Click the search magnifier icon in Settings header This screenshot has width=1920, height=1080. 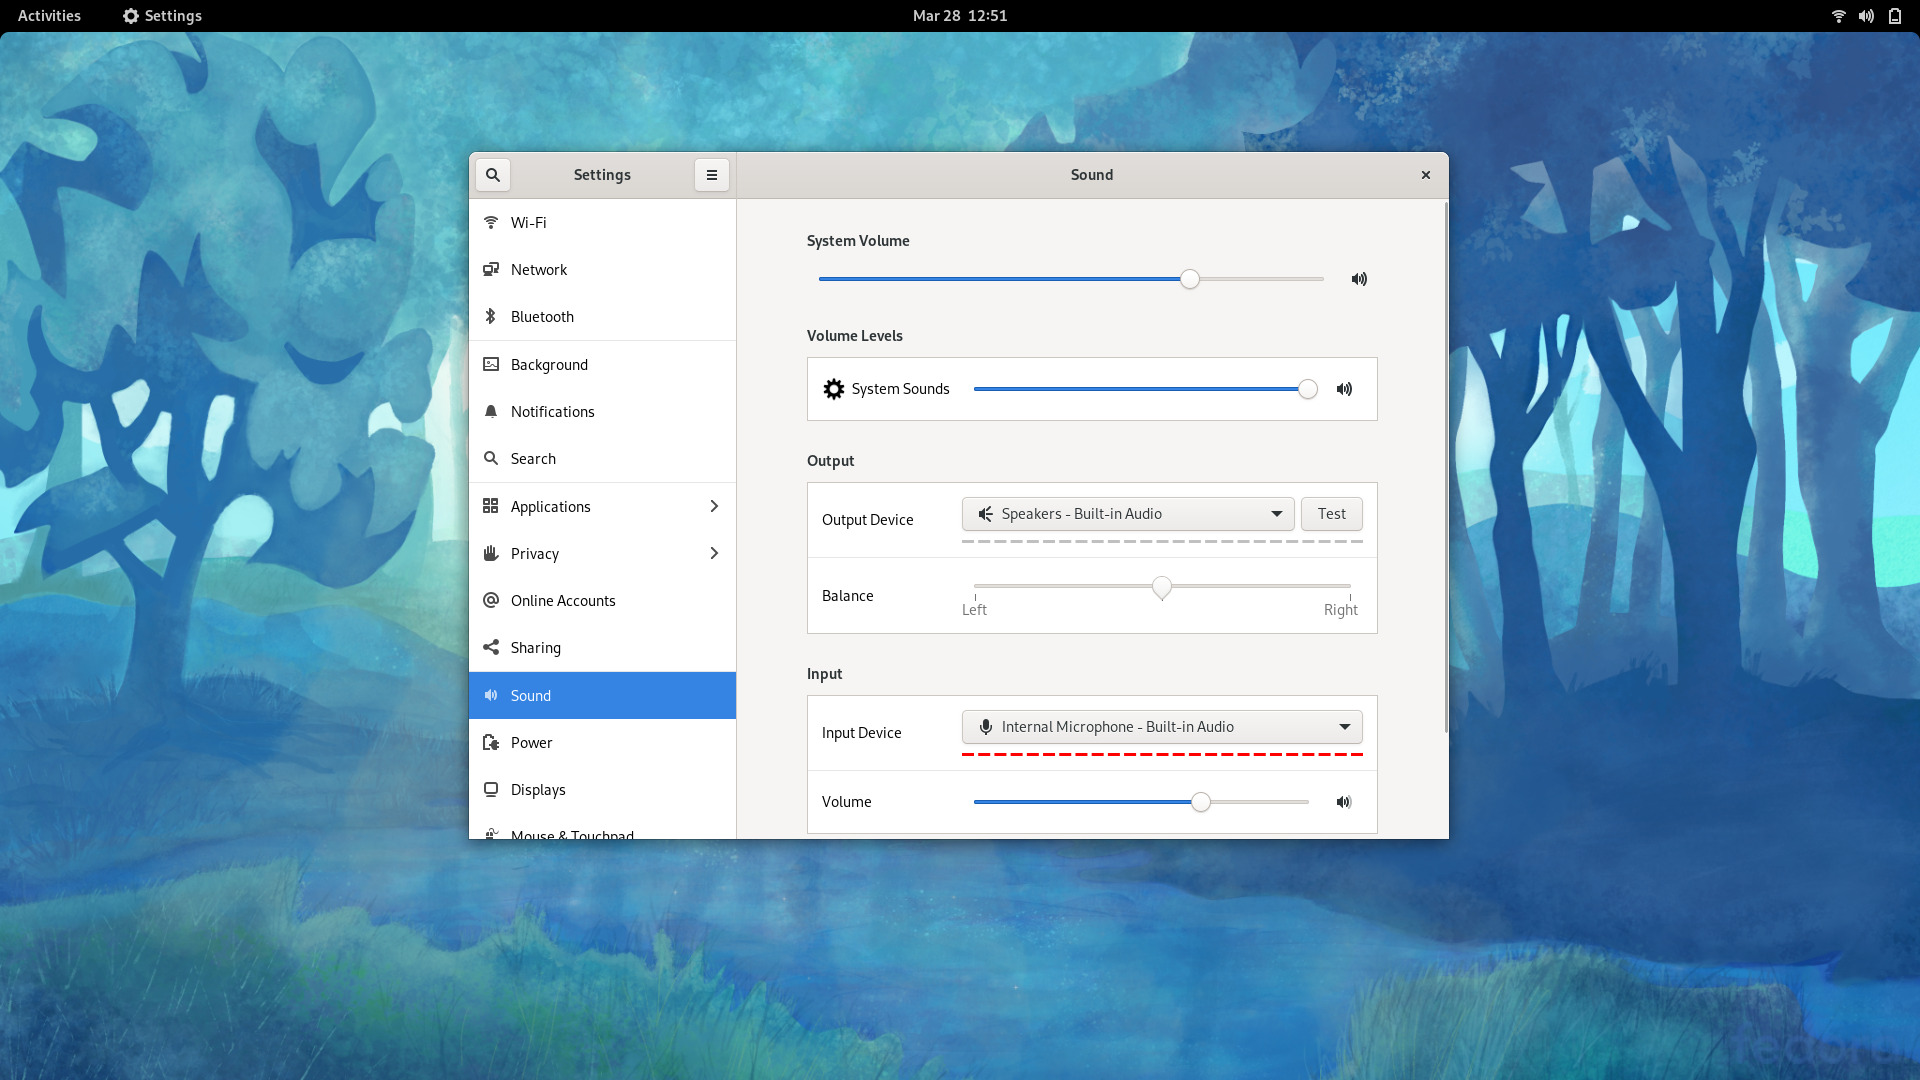(x=492, y=175)
